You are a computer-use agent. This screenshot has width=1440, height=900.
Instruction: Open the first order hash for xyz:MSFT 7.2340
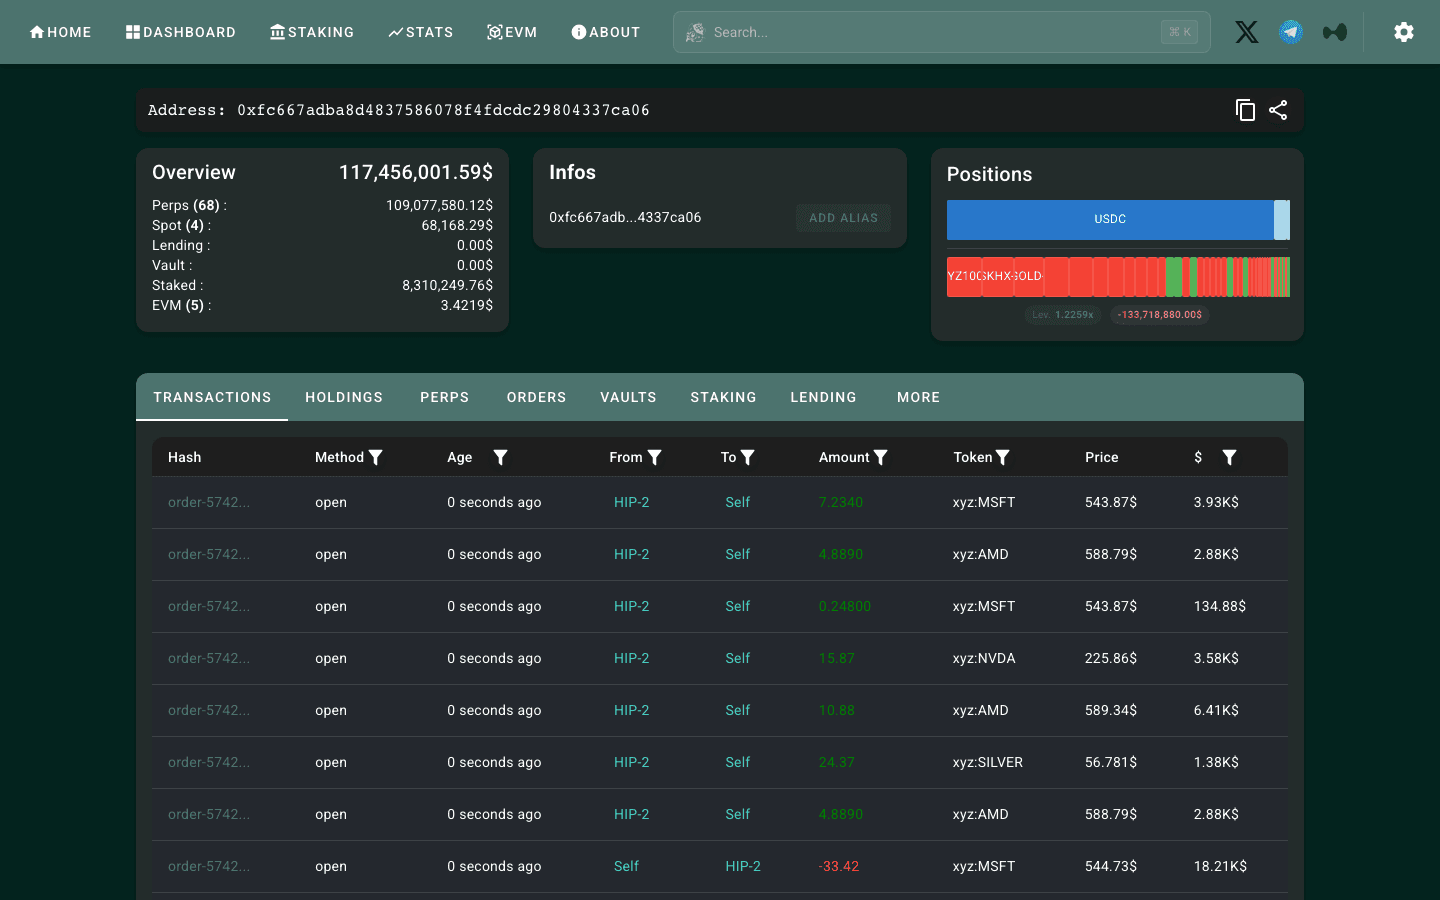click(x=209, y=502)
